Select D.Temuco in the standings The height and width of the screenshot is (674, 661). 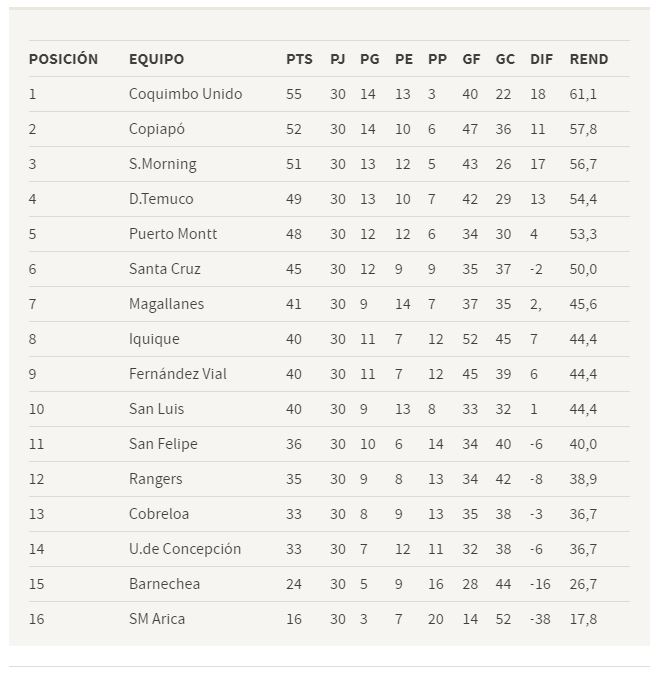pos(161,199)
